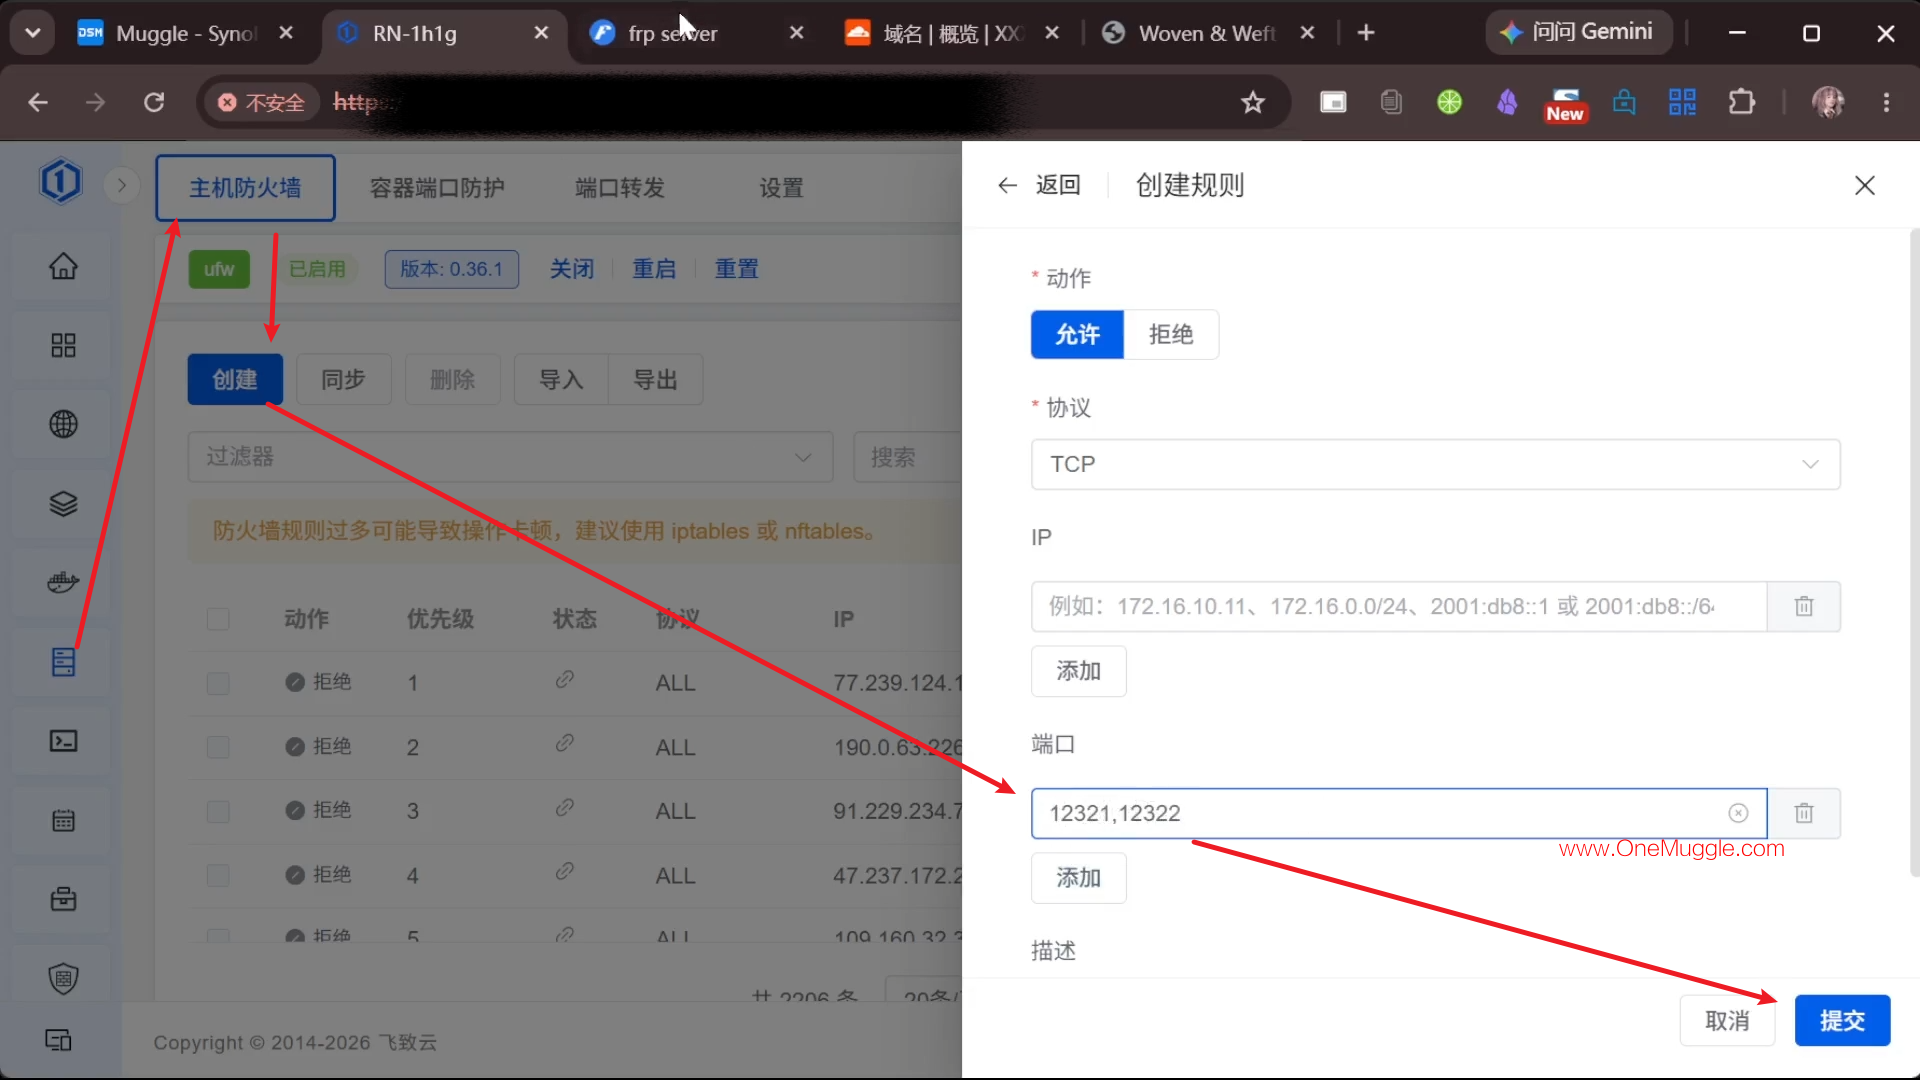1920x1080 pixels.
Task: Open the apps grid icon in sidebar
Action: [x=63, y=345]
